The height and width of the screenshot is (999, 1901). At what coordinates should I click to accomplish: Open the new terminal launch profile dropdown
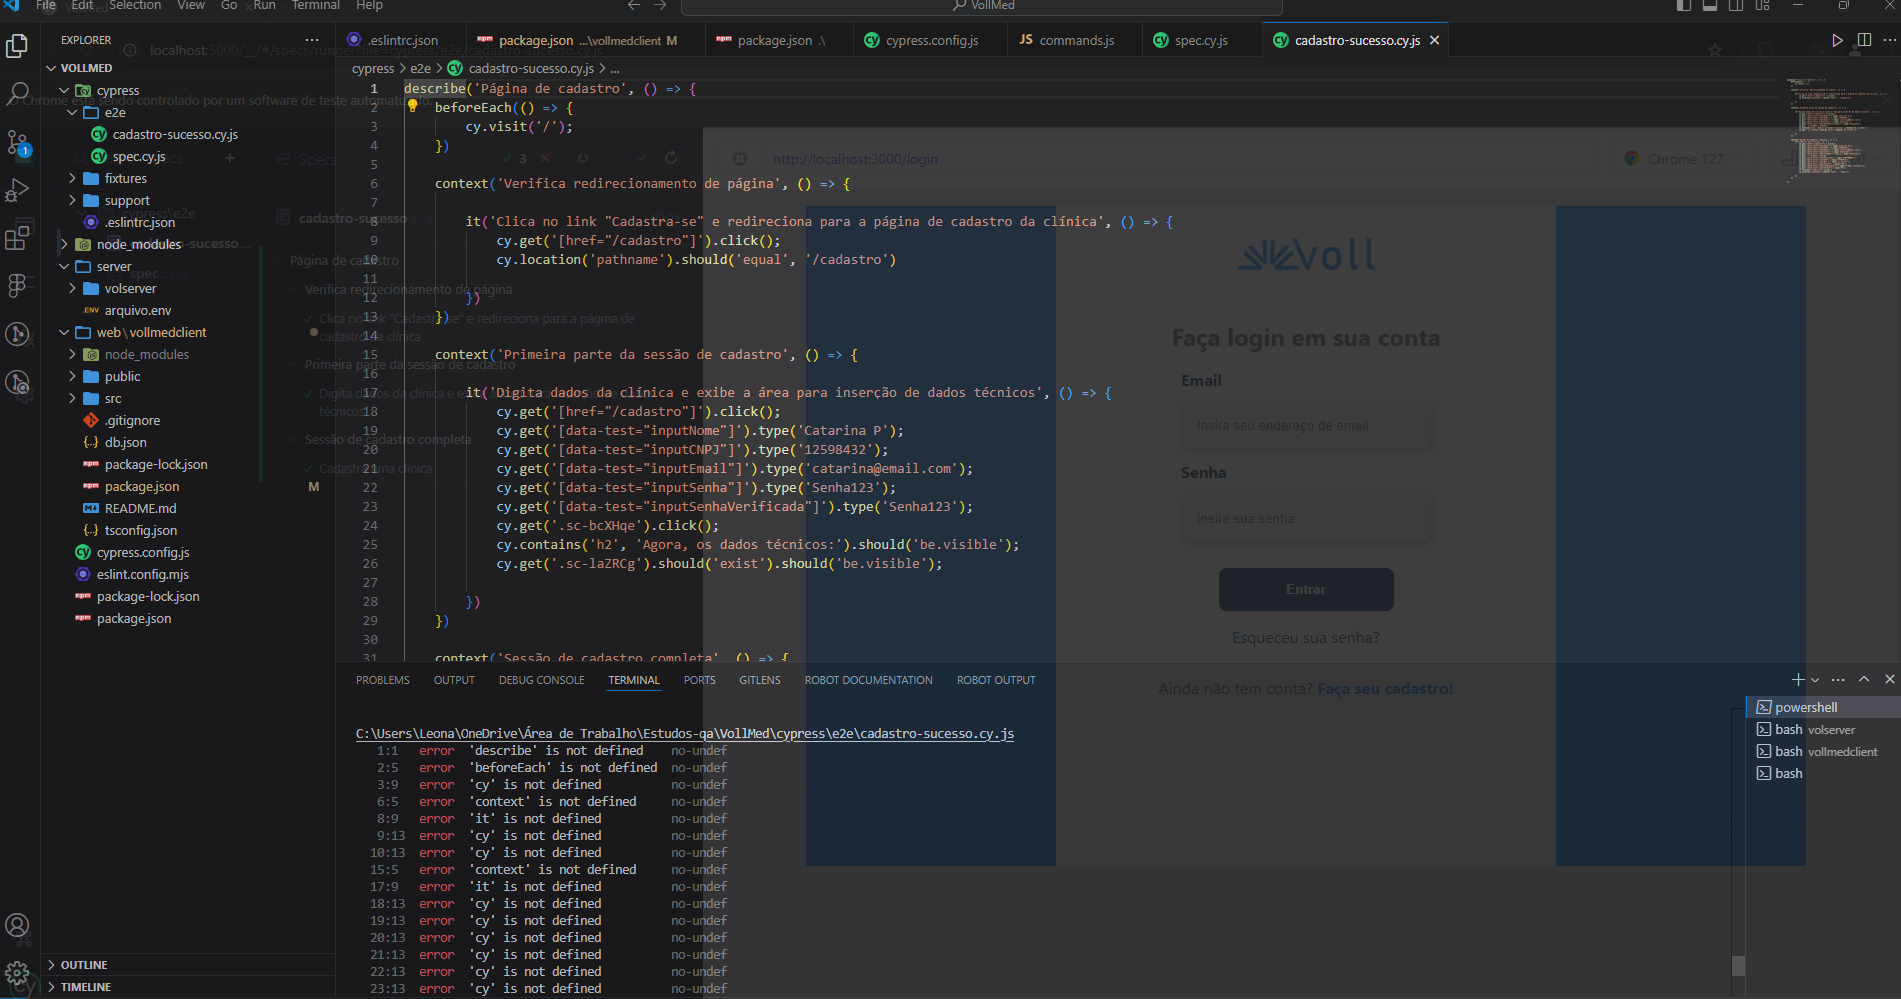click(x=1815, y=680)
